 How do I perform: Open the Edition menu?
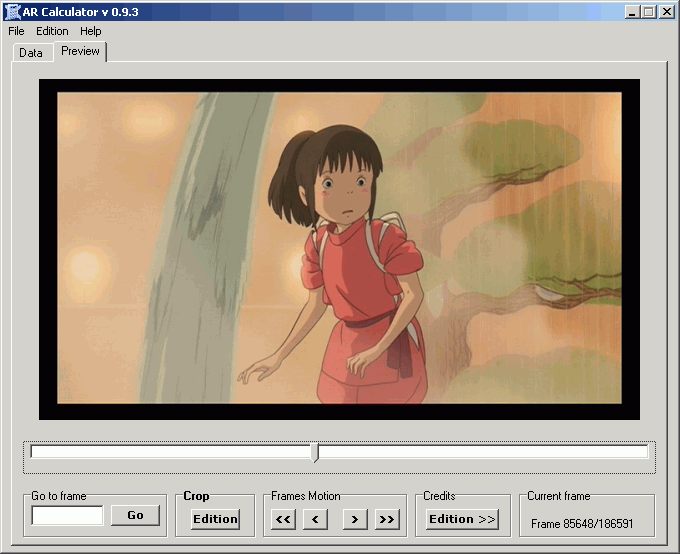tap(52, 31)
